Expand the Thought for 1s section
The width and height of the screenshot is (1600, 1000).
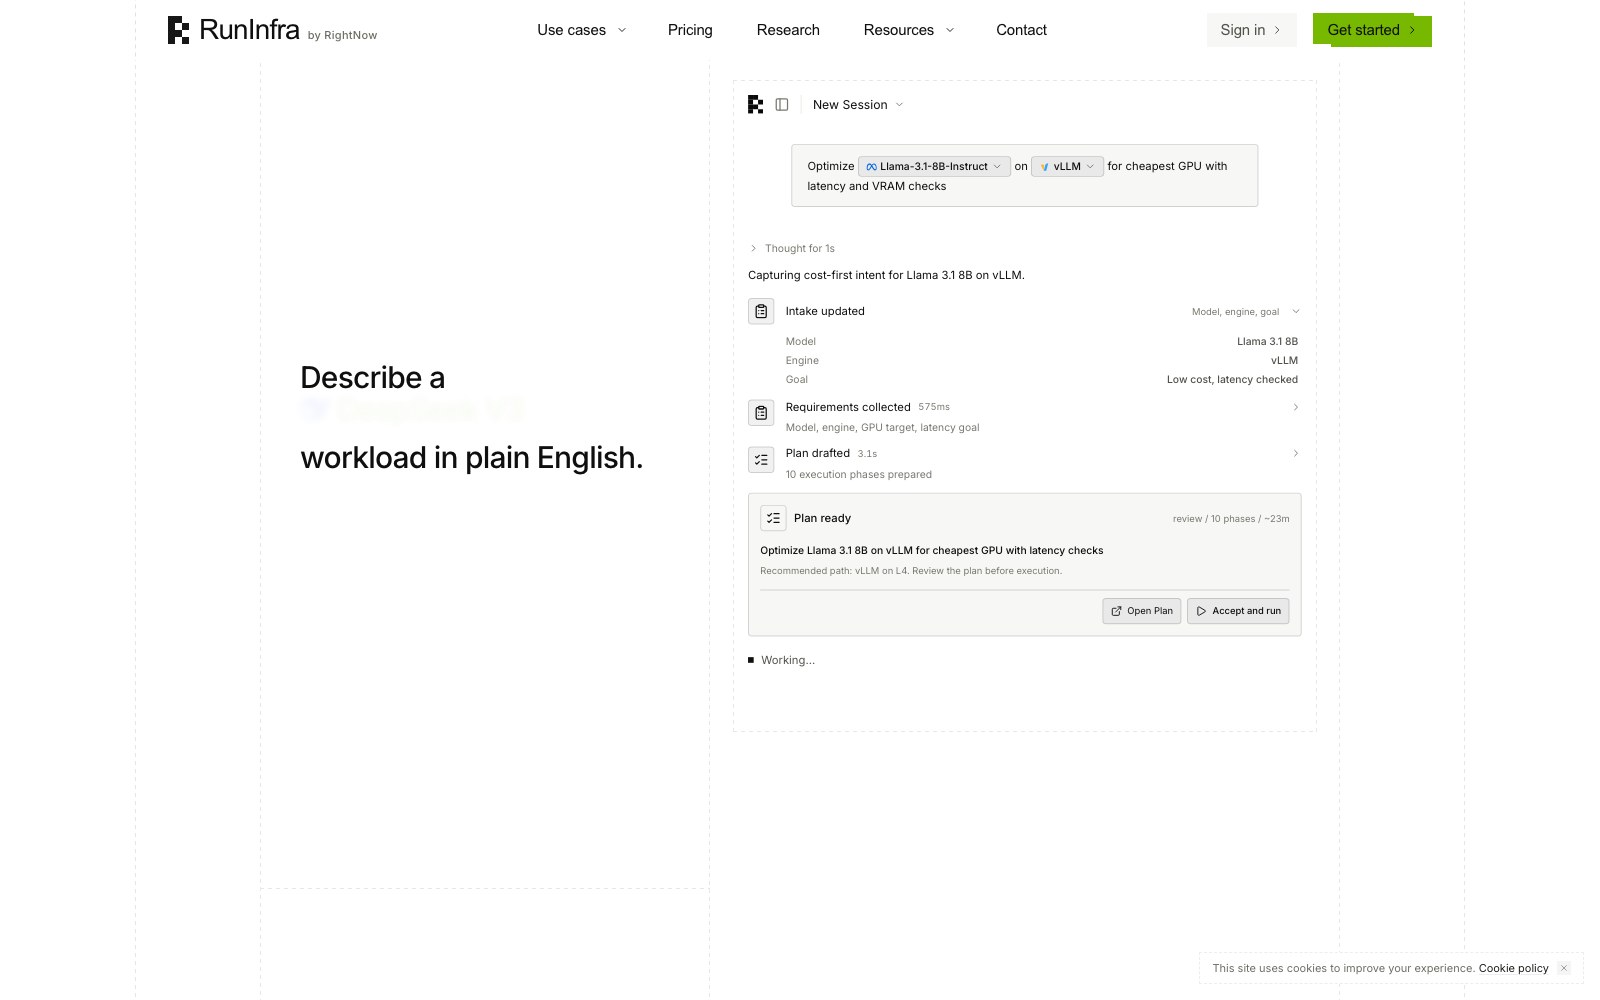[792, 248]
